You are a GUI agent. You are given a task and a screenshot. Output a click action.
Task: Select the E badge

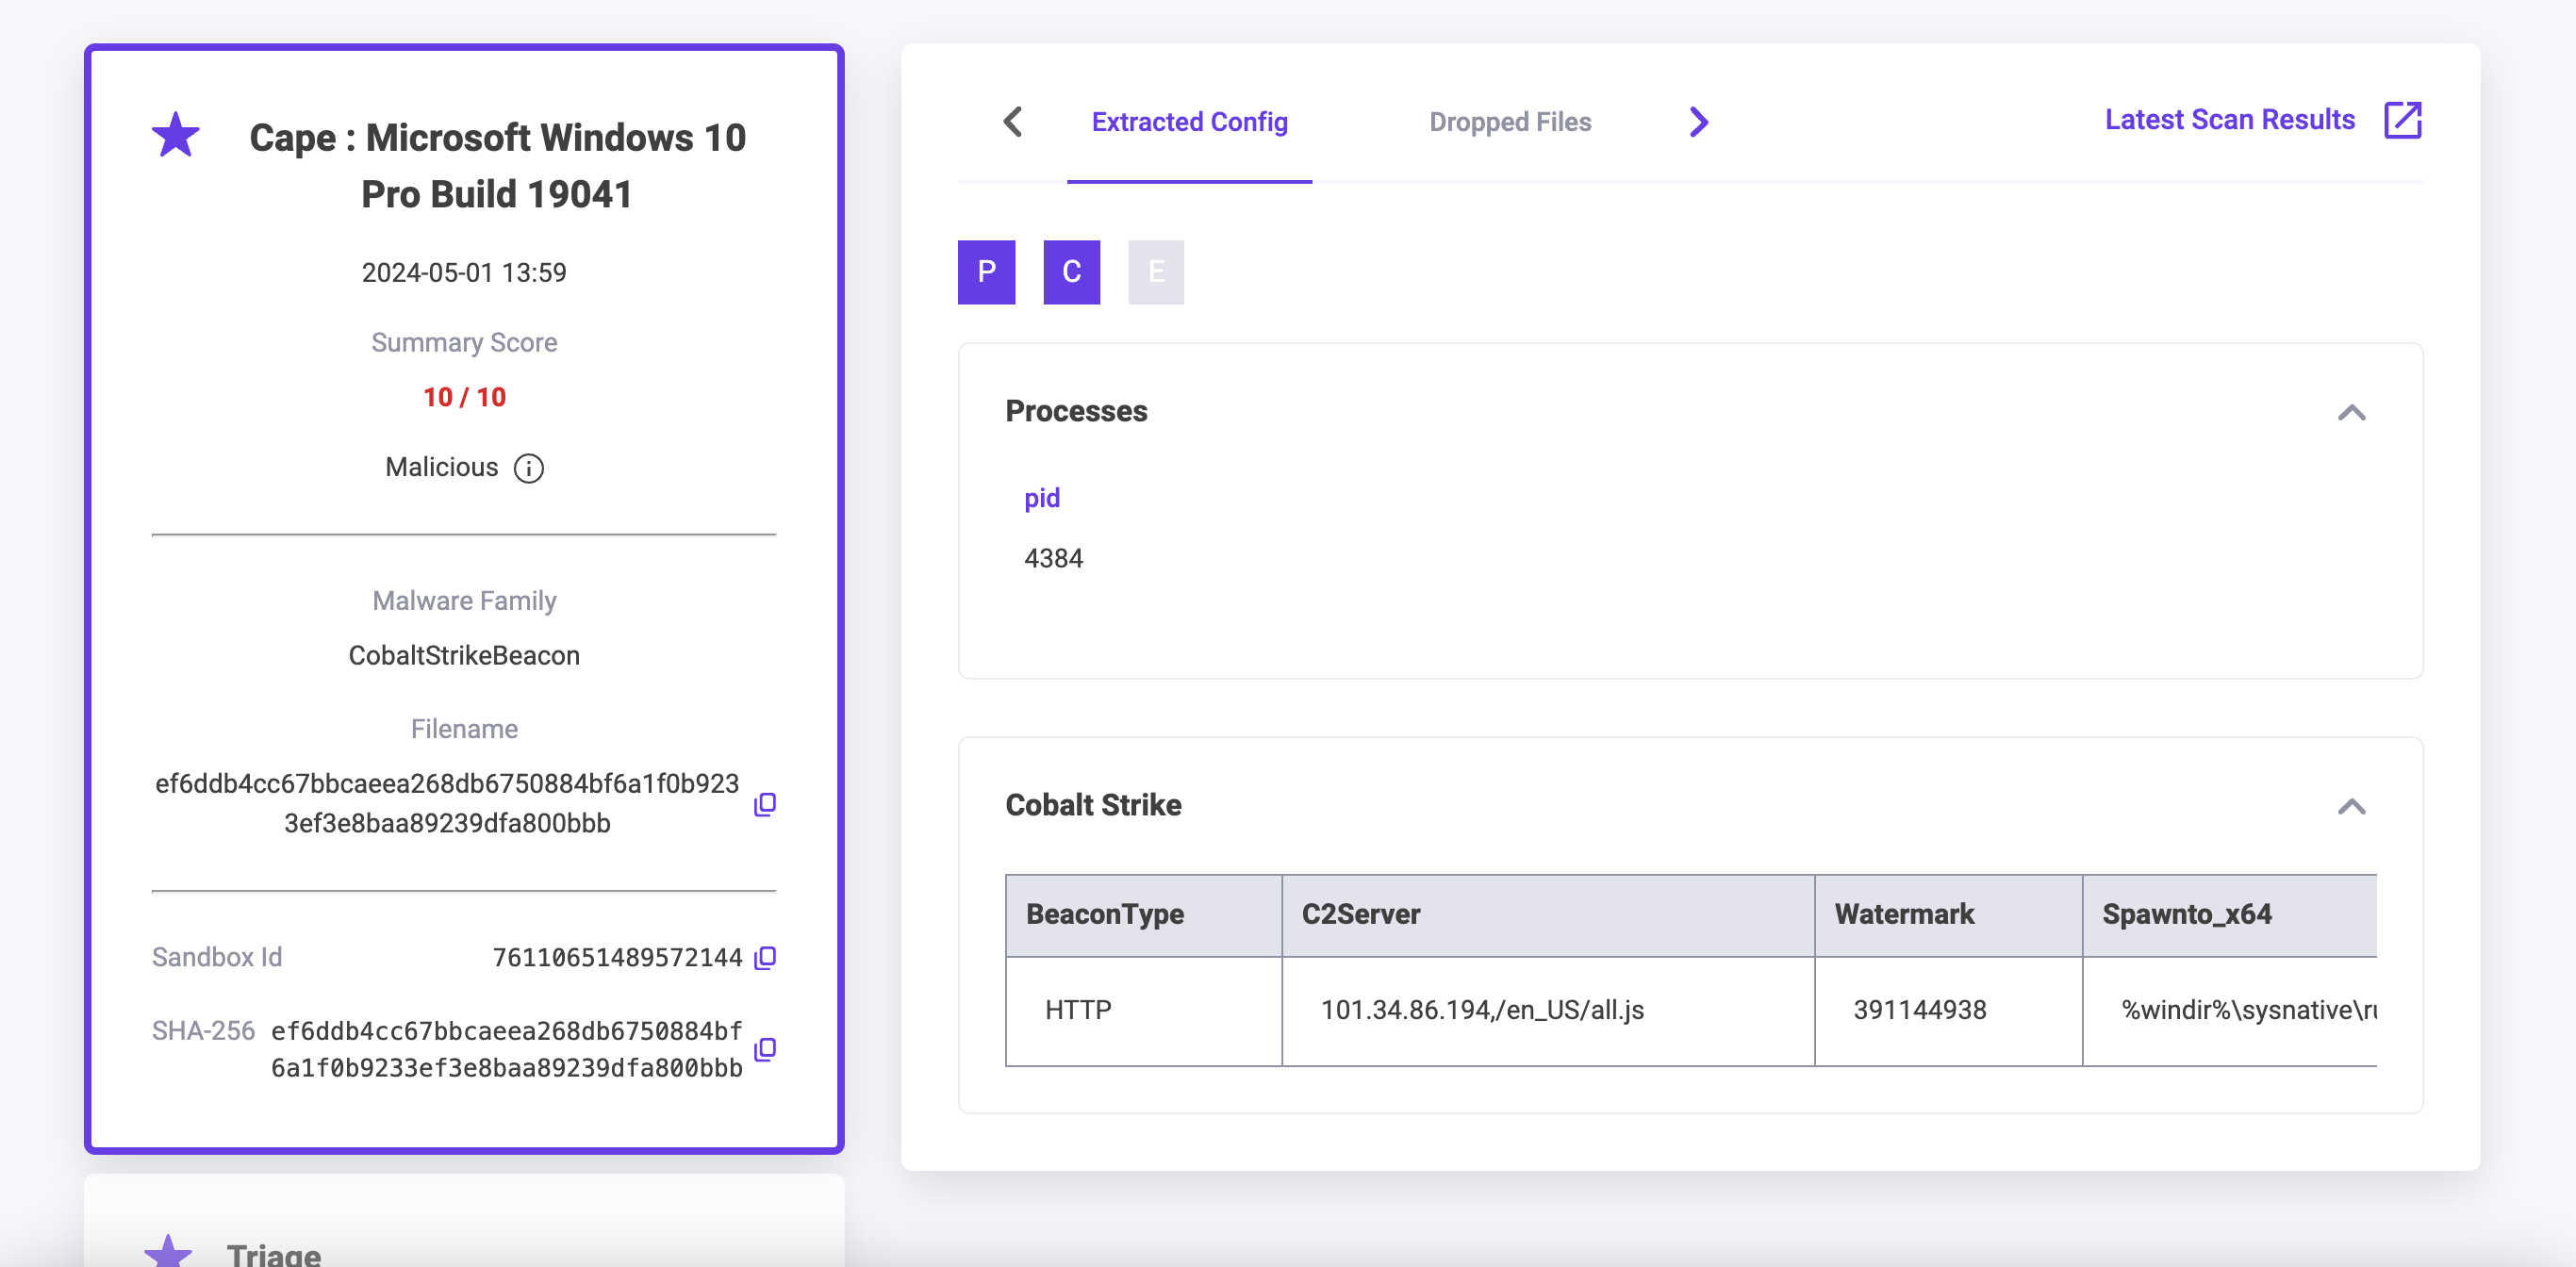tap(1156, 272)
